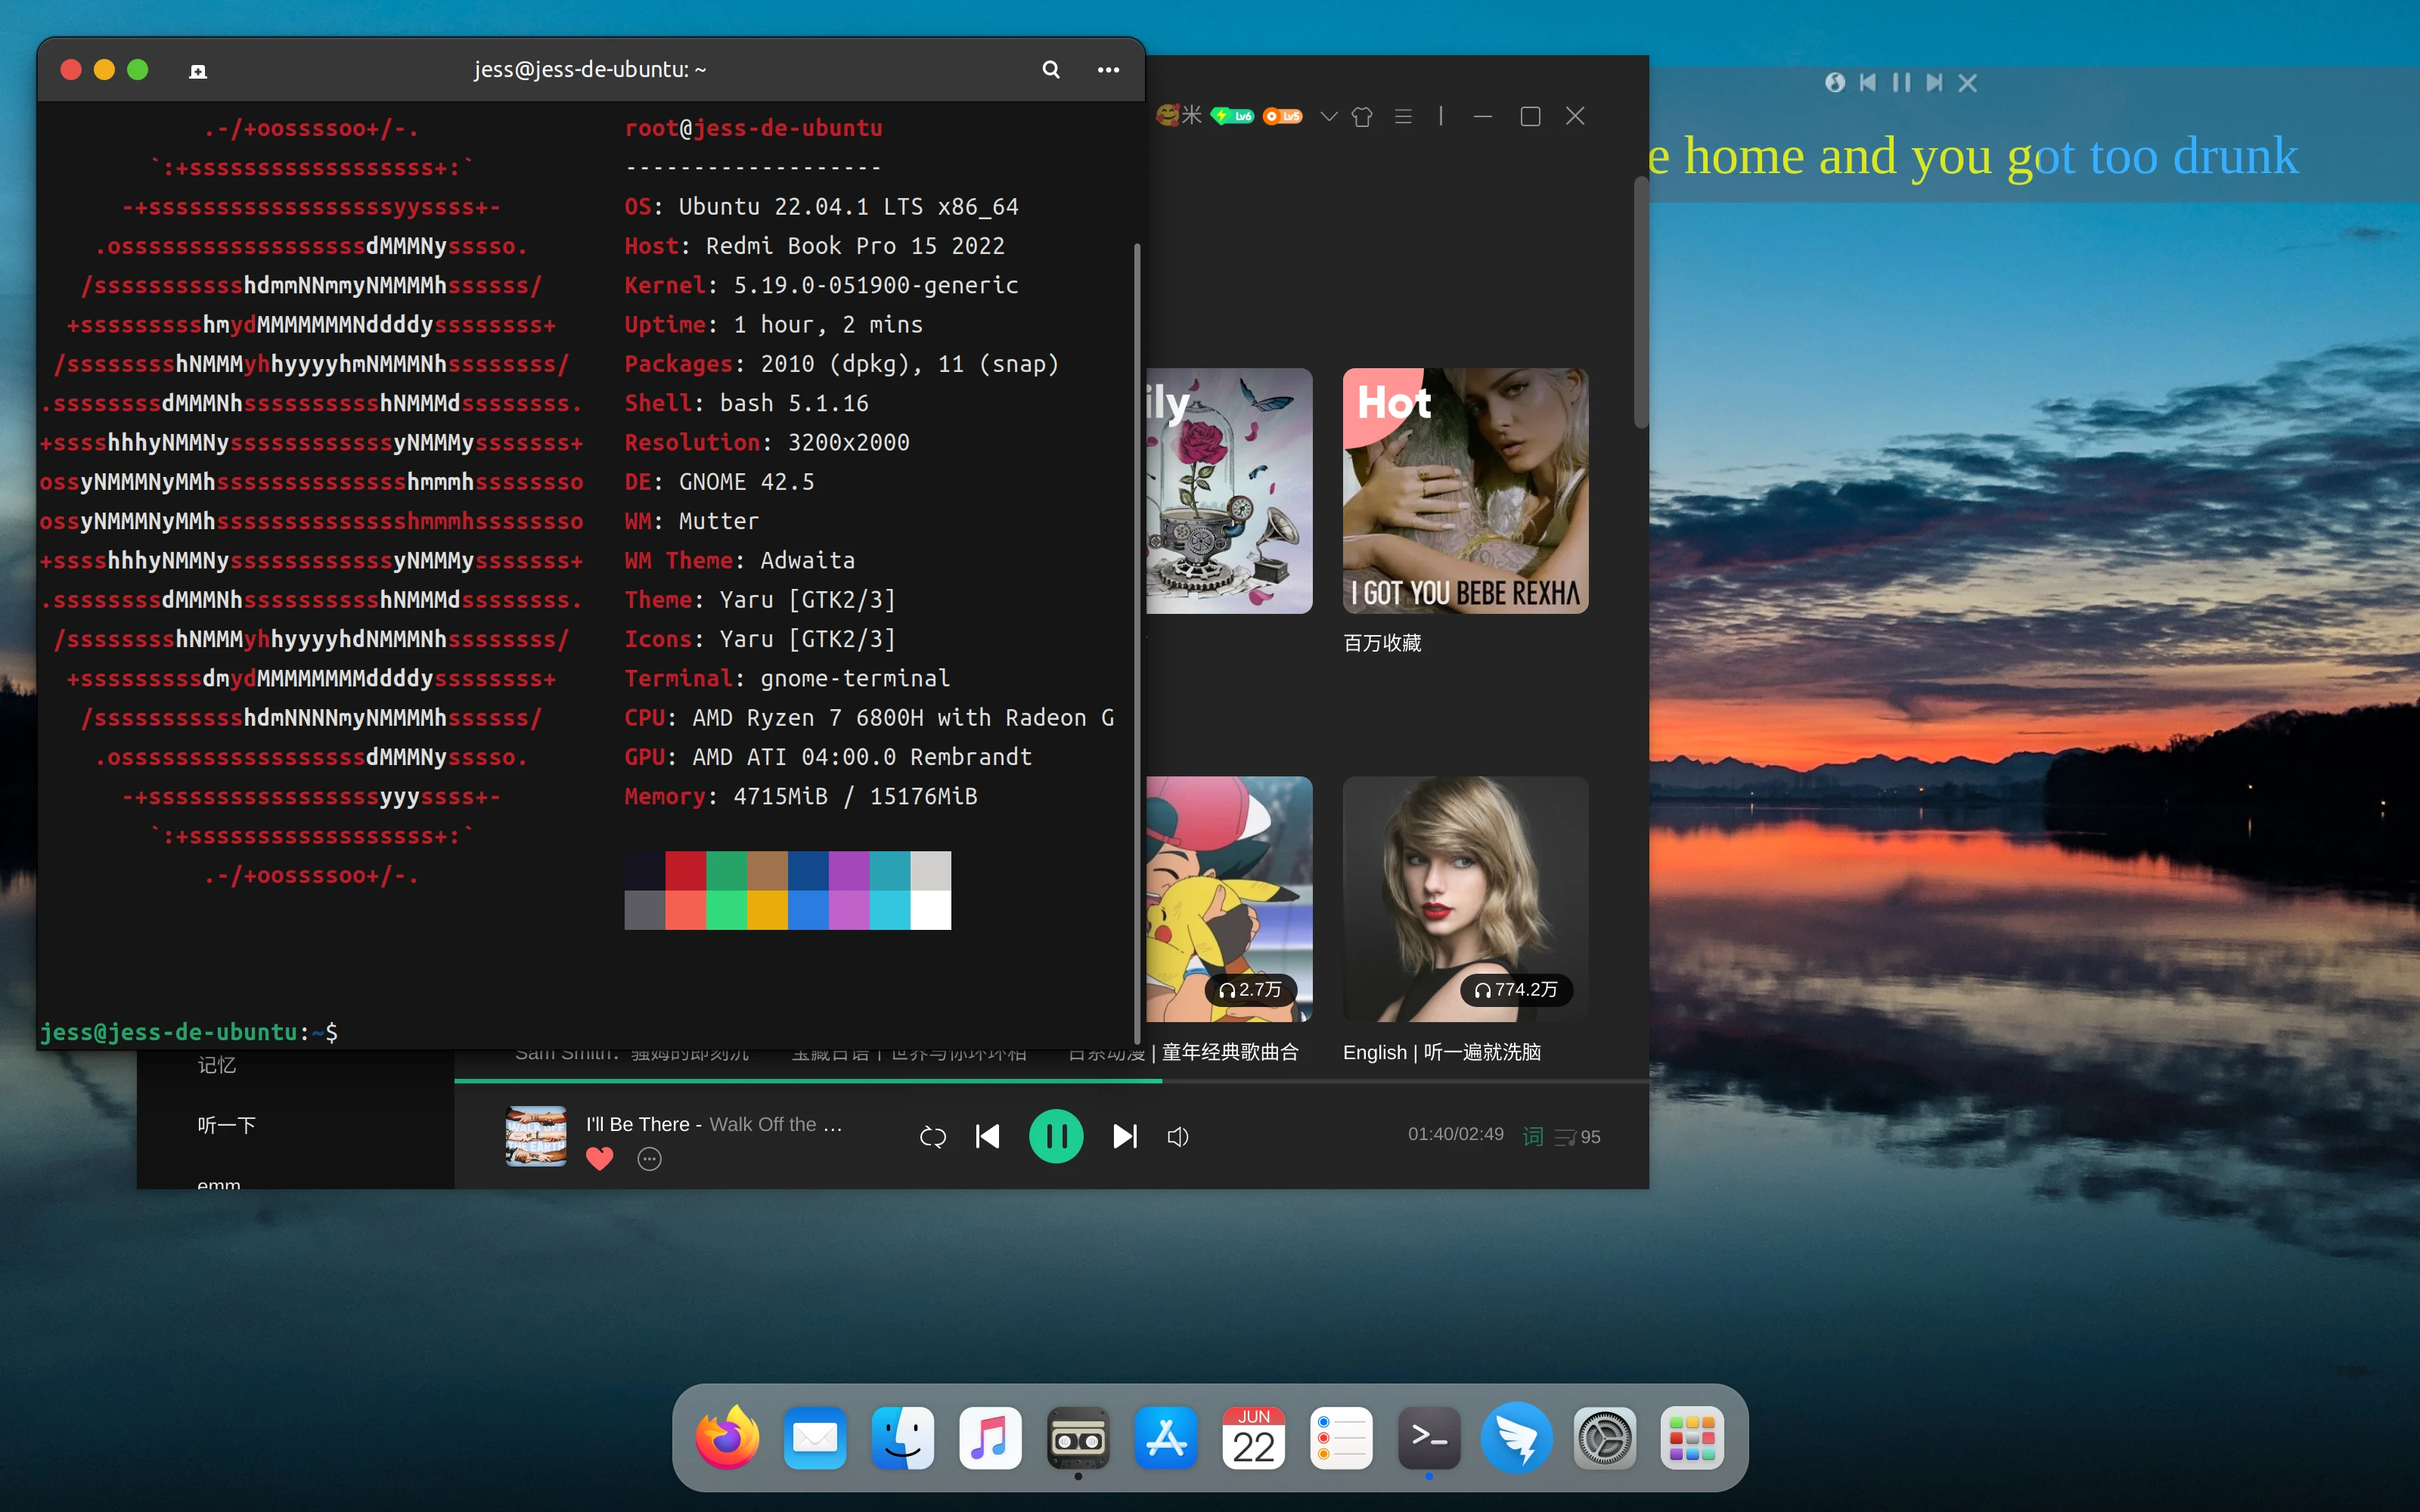This screenshot has width=2420, height=1512.
Task: Skip to next track in player bar
Action: click(1125, 1136)
